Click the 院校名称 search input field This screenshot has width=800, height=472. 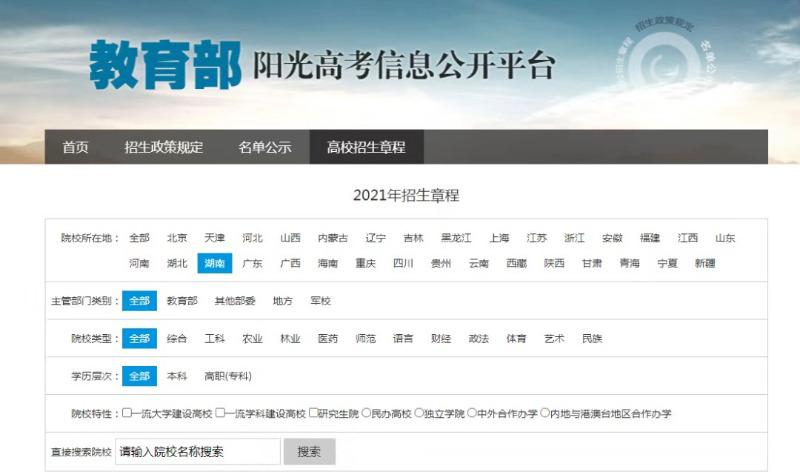pos(198,452)
